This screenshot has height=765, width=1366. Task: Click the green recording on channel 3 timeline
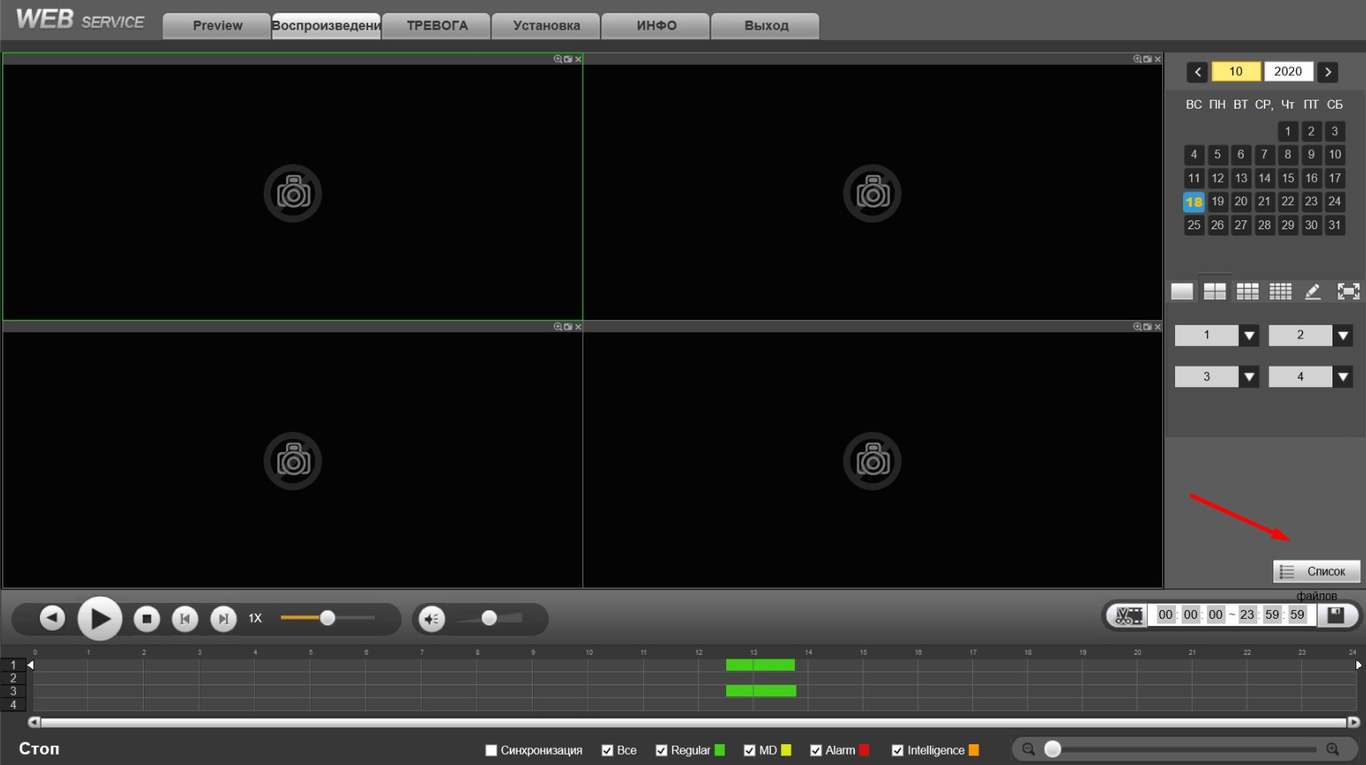click(x=761, y=691)
